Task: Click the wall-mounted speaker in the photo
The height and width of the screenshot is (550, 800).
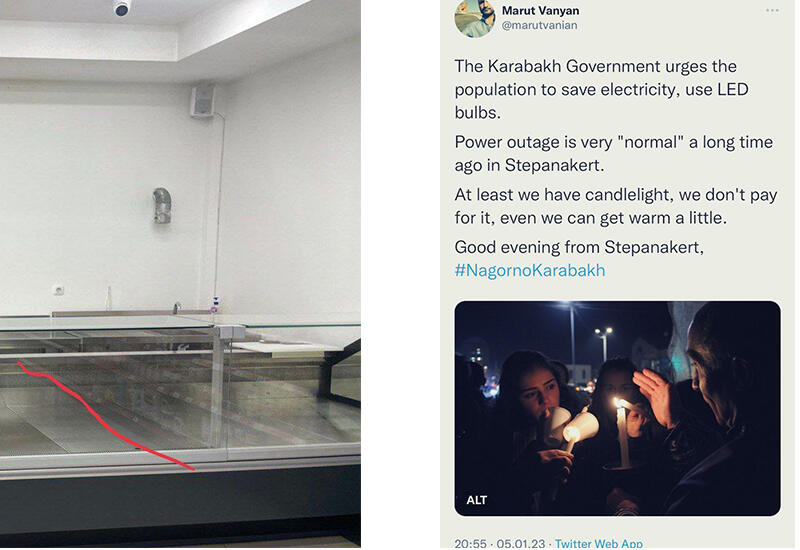Action: pos(203,101)
